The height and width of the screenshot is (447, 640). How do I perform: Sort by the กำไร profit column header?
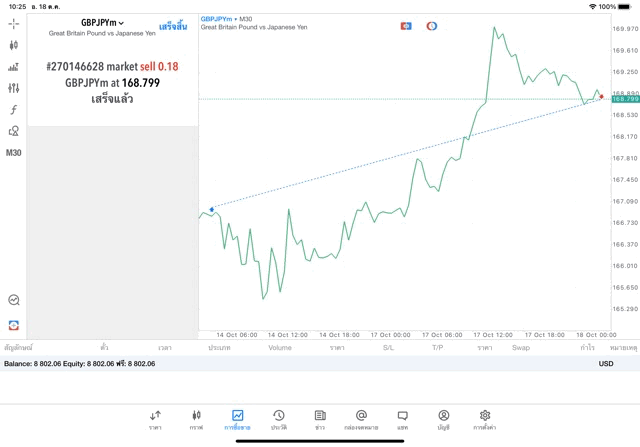pyautogui.click(x=587, y=348)
